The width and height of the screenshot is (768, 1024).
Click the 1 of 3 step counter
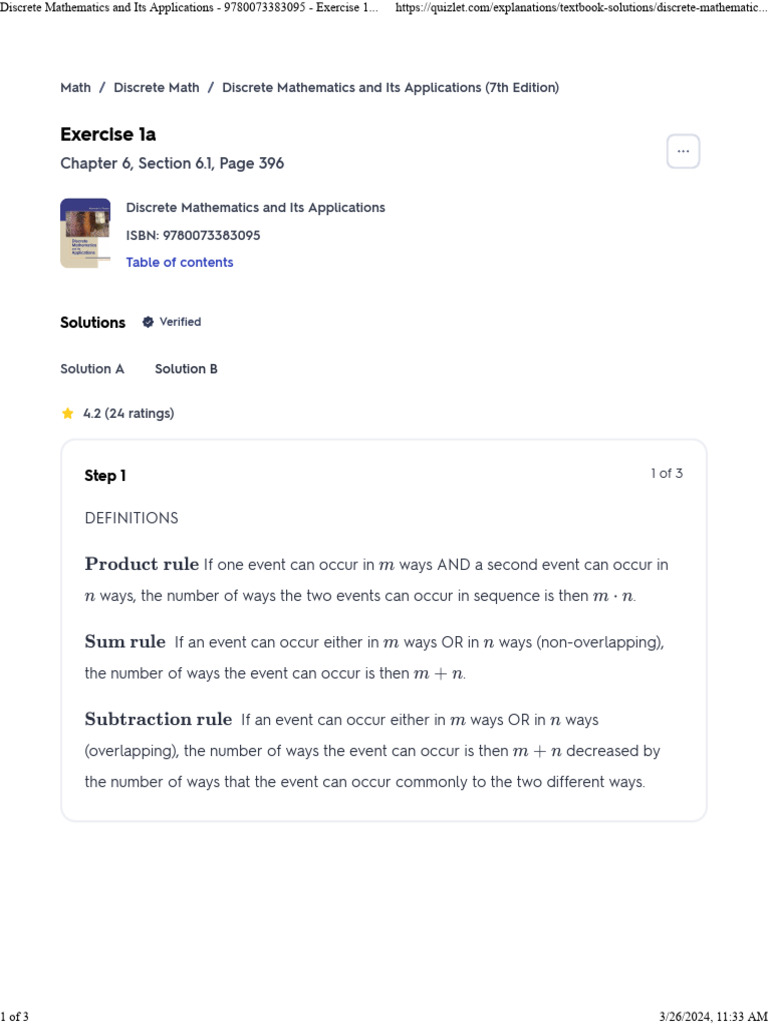click(667, 473)
